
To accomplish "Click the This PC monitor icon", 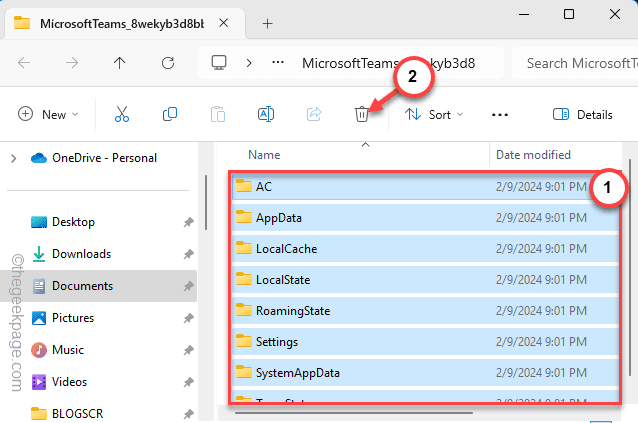I will coord(219,63).
